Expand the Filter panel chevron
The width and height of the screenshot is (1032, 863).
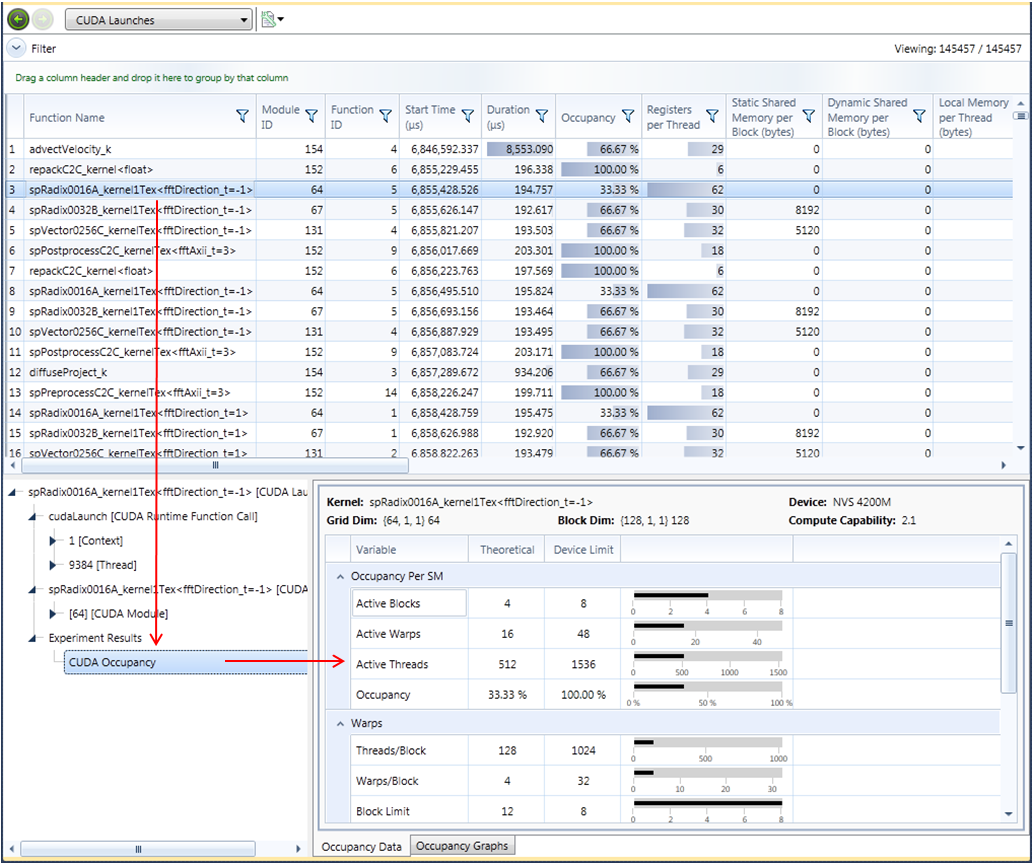coord(16,48)
